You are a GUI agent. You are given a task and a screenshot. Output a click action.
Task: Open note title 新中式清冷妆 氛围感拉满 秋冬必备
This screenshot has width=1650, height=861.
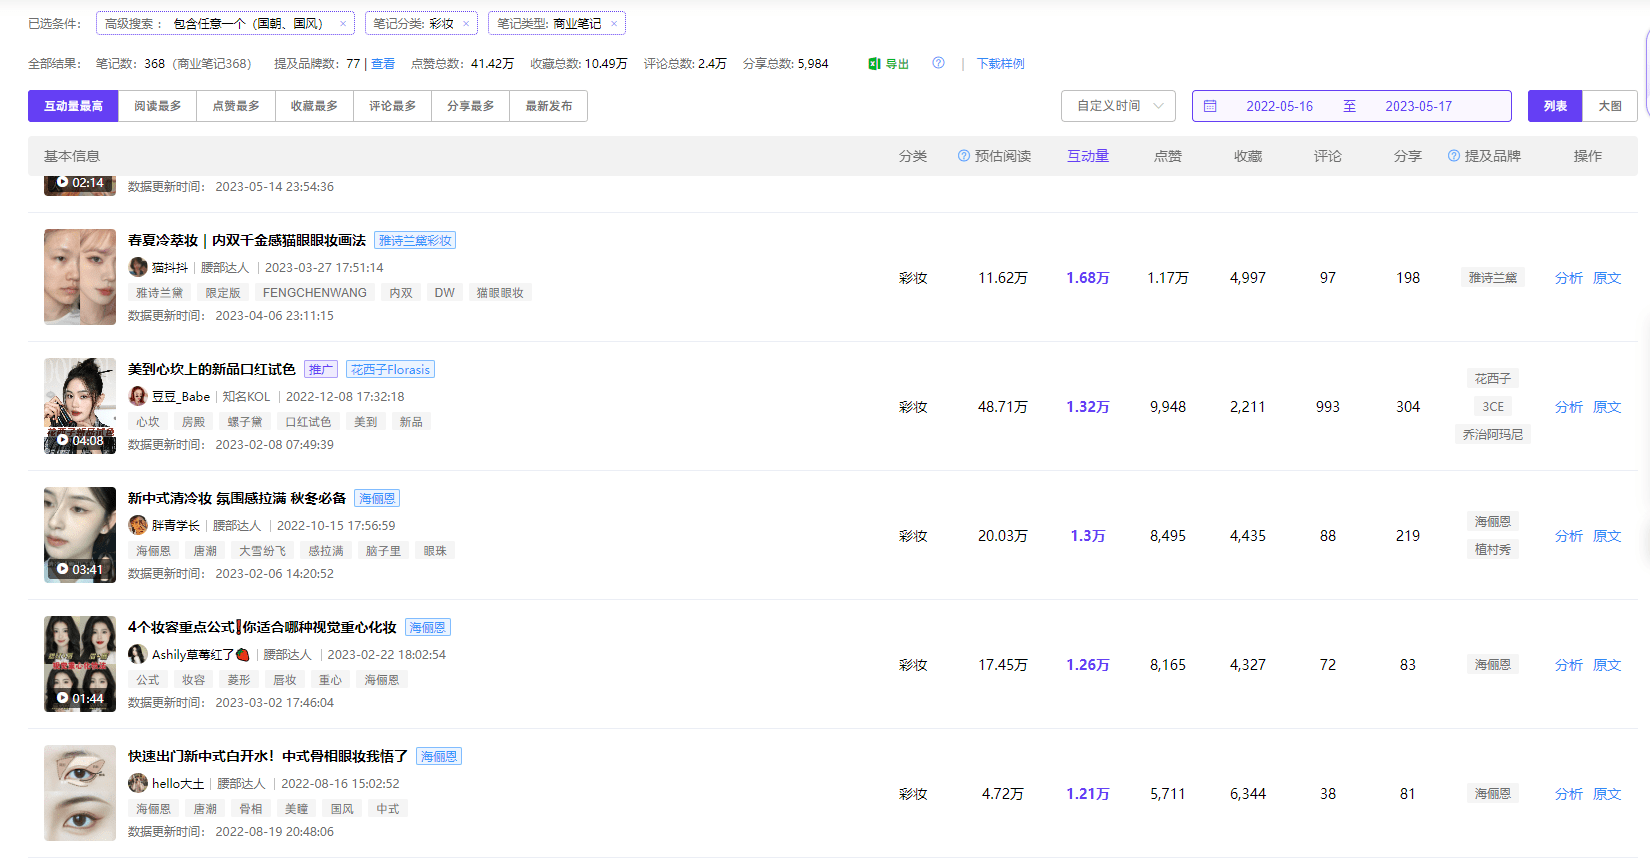click(x=237, y=498)
